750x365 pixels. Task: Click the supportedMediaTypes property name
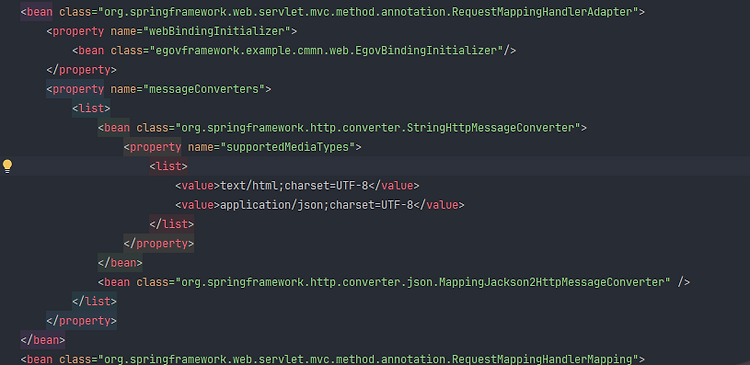click(x=287, y=147)
